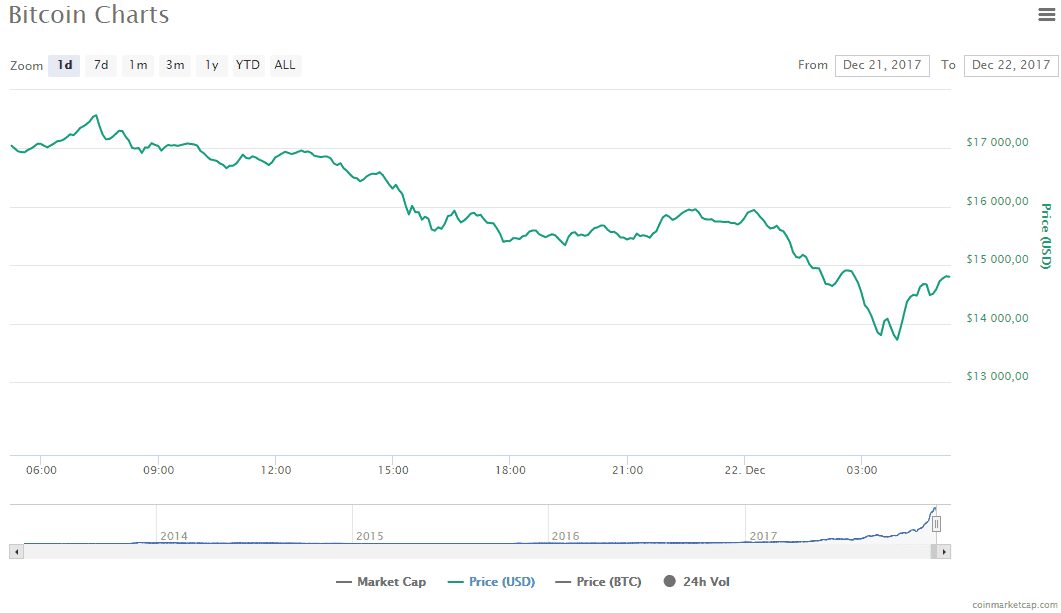Toggle the 24h Vol legend circle
Screen dimensions: 1061x613
pos(669,581)
